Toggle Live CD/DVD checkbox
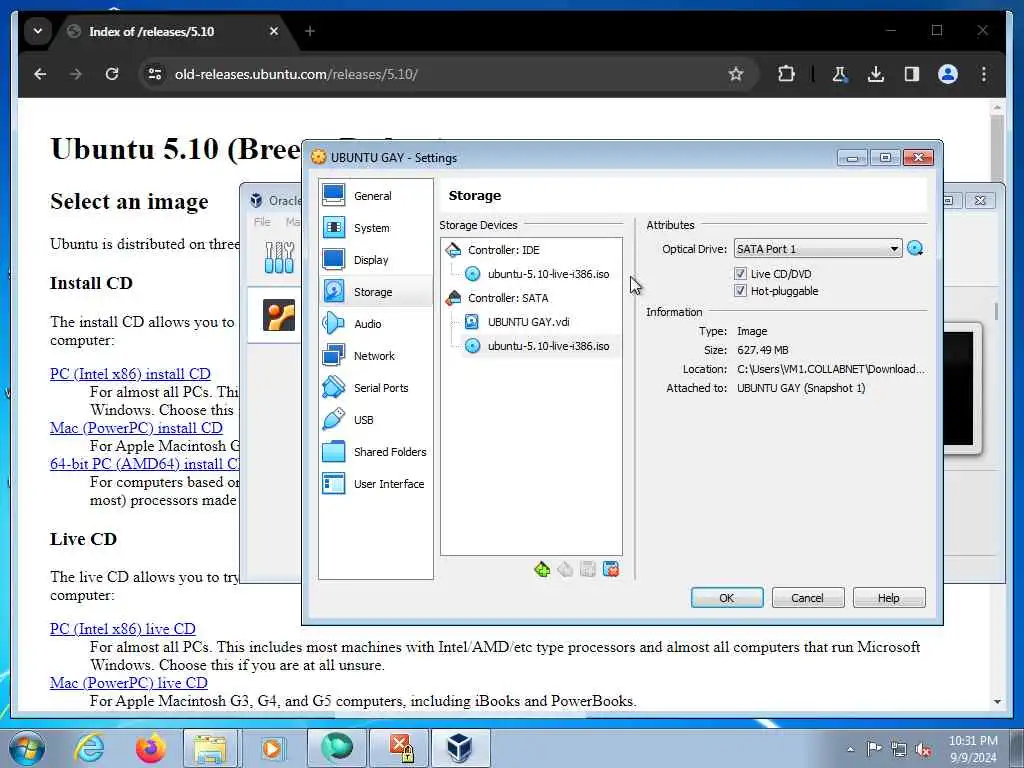The width and height of the screenshot is (1024, 768). coord(740,274)
